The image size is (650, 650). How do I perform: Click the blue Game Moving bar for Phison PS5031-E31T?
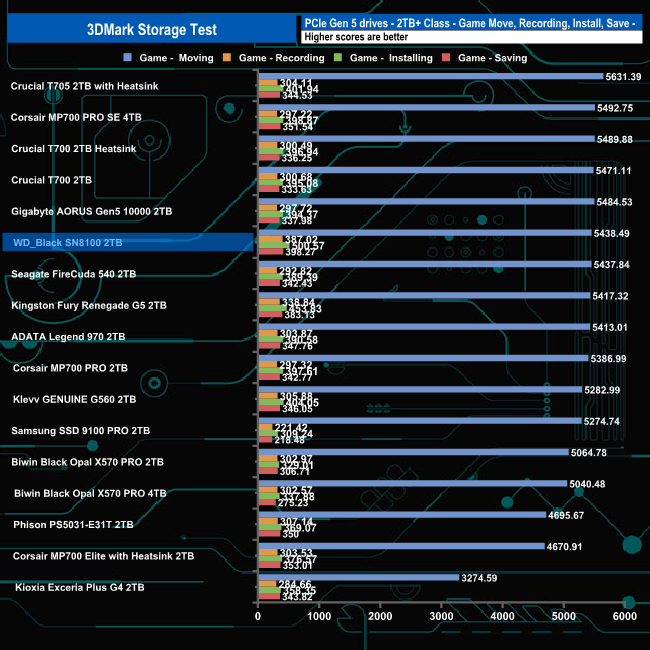tap(403, 515)
